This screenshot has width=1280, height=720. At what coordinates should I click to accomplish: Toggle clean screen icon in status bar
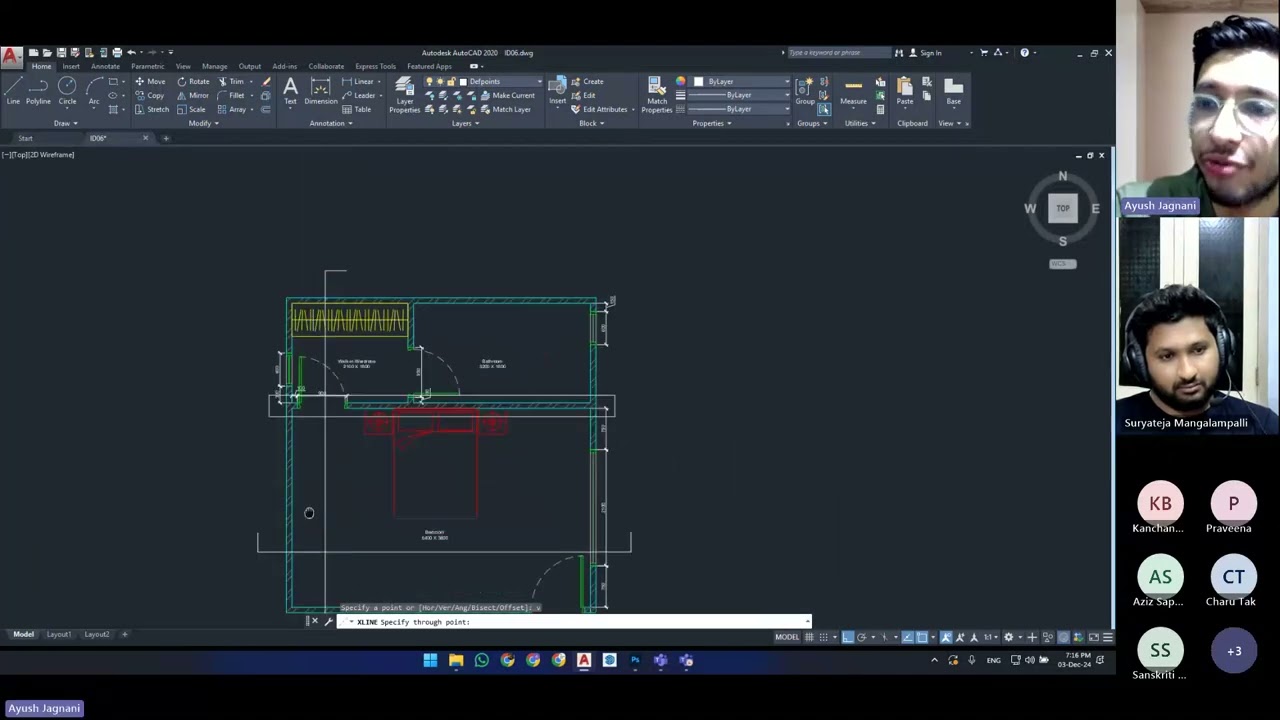click(x=1093, y=637)
